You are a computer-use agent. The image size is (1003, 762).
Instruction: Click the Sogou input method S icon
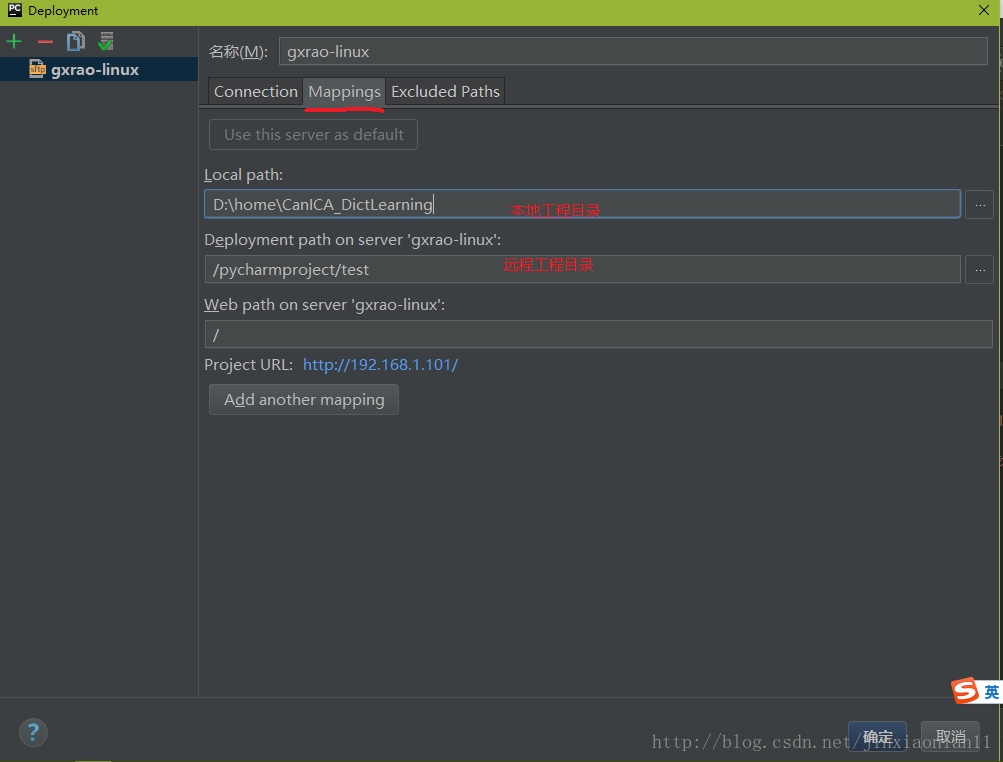pyautogui.click(x=965, y=691)
